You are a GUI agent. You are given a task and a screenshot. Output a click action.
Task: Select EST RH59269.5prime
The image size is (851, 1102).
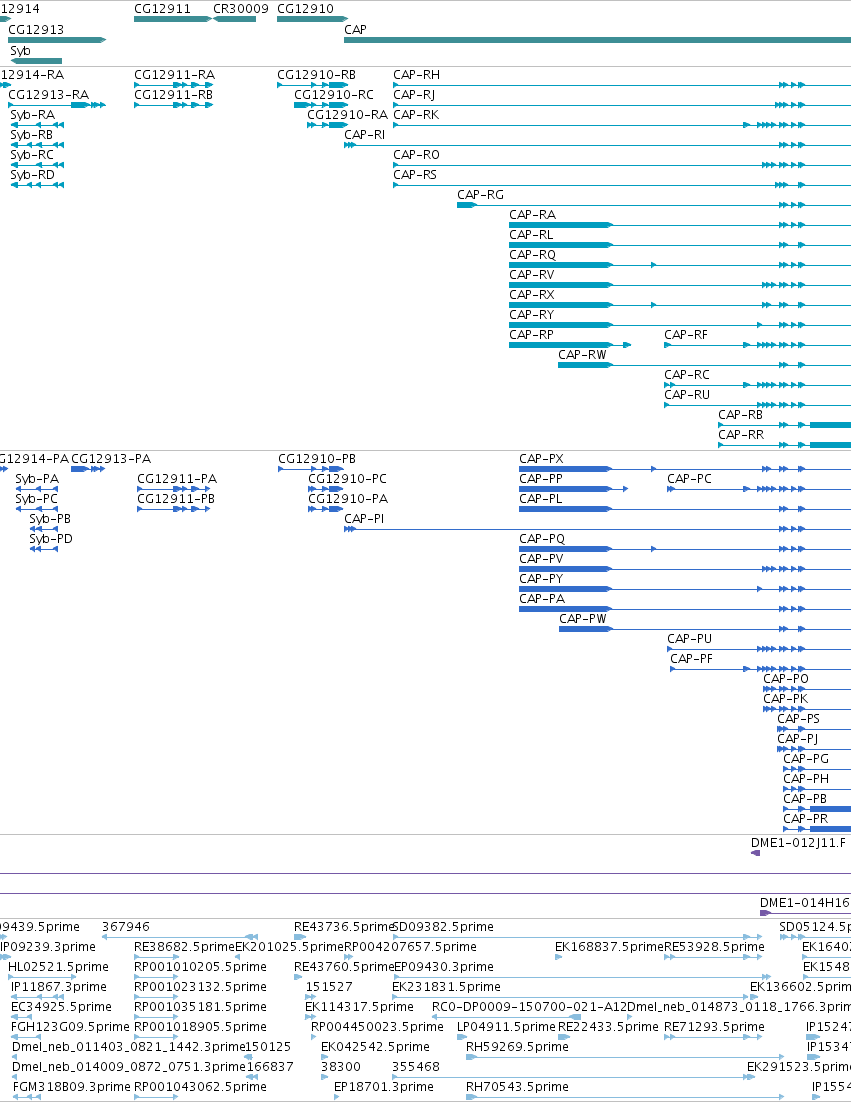click(x=624, y=1057)
